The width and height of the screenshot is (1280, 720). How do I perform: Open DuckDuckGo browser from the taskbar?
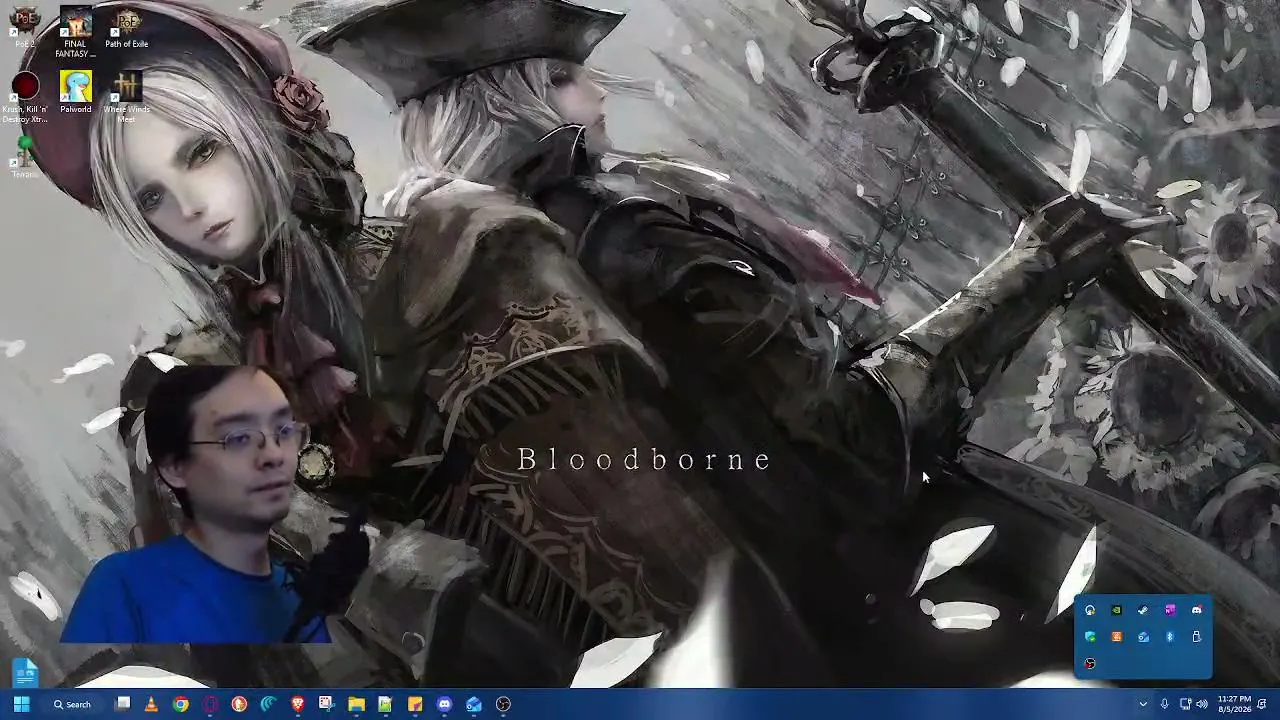(x=239, y=704)
